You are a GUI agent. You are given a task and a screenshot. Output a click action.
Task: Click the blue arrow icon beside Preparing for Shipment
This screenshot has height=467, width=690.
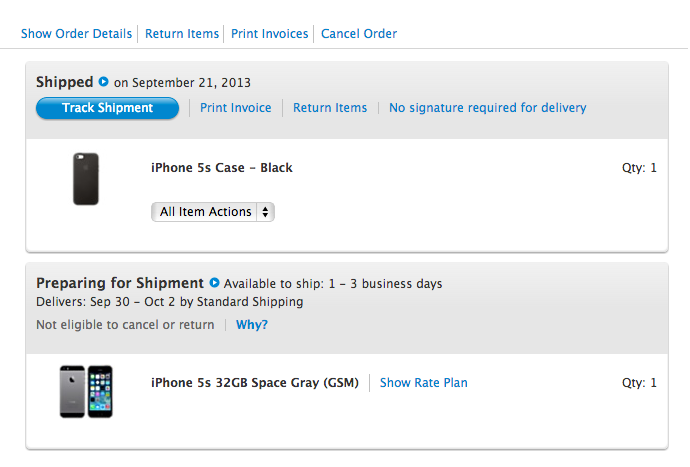(214, 283)
